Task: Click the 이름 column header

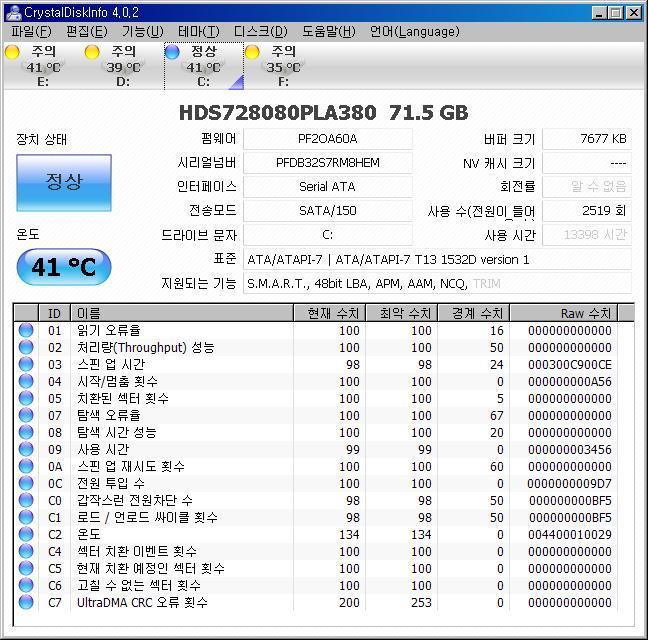Action: [182, 313]
